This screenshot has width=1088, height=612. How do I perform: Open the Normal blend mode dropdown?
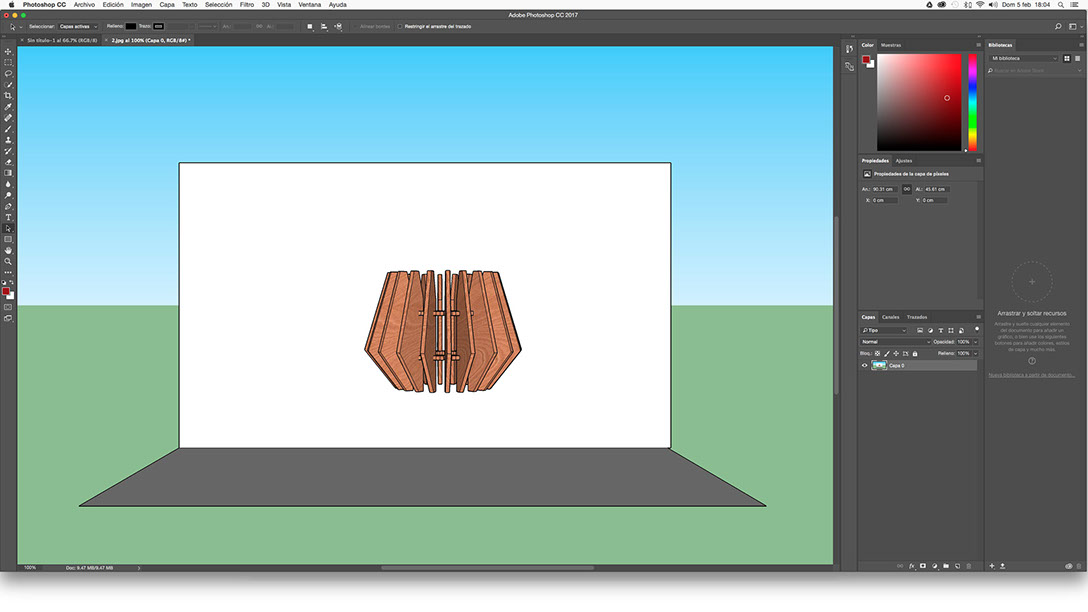pyautogui.click(x=896, y=342)
